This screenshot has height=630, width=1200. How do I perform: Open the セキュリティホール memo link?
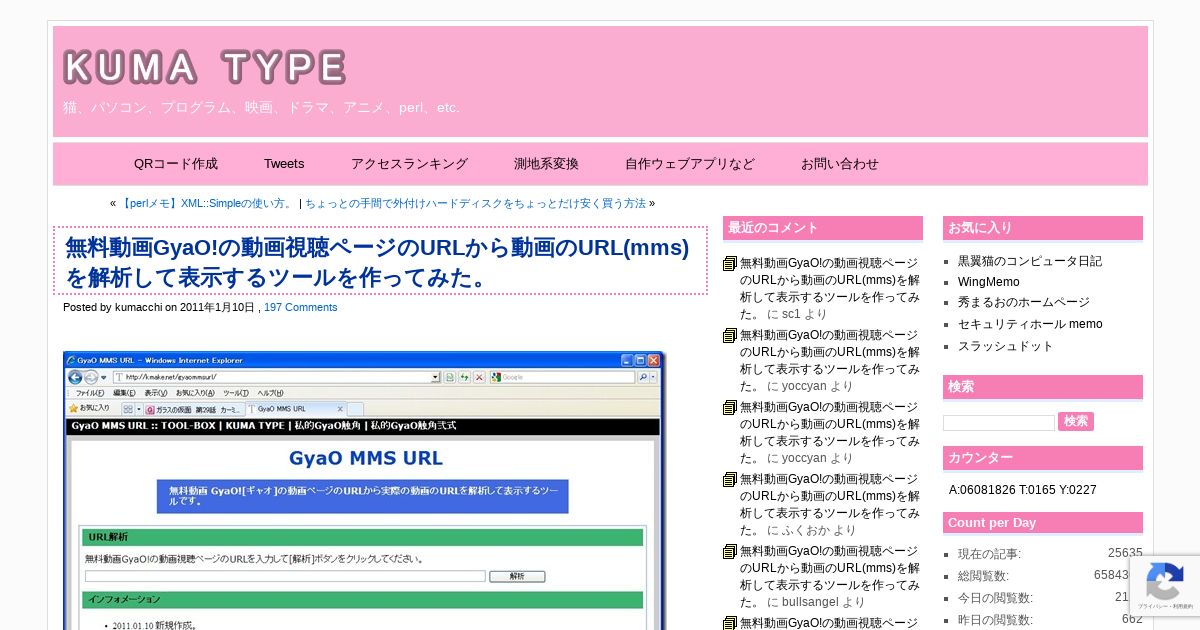tap(1030, 324)
